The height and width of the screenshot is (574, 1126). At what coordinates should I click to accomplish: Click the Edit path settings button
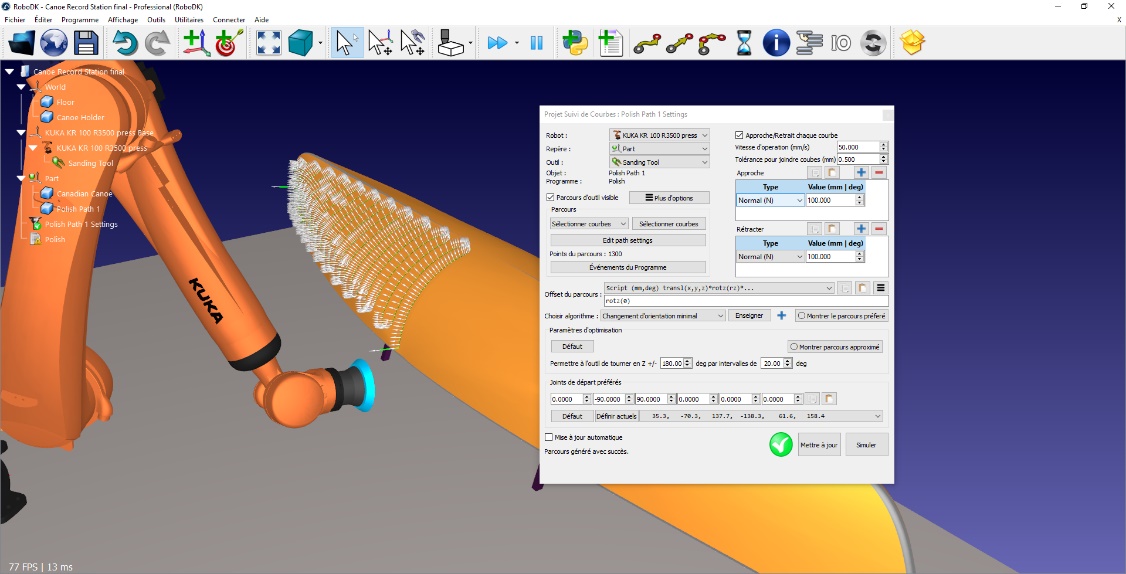point(628,240)
